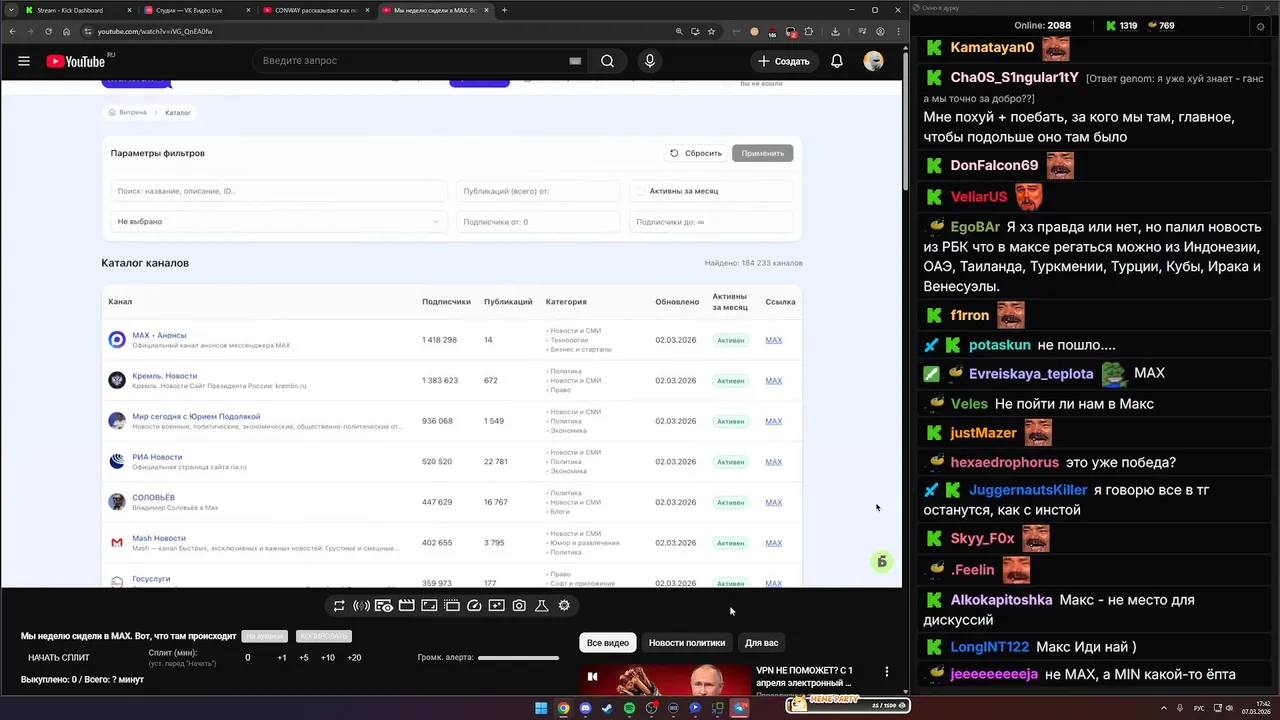Click the КОПИРОВАТЬ button next to the title

click(323, 636)
